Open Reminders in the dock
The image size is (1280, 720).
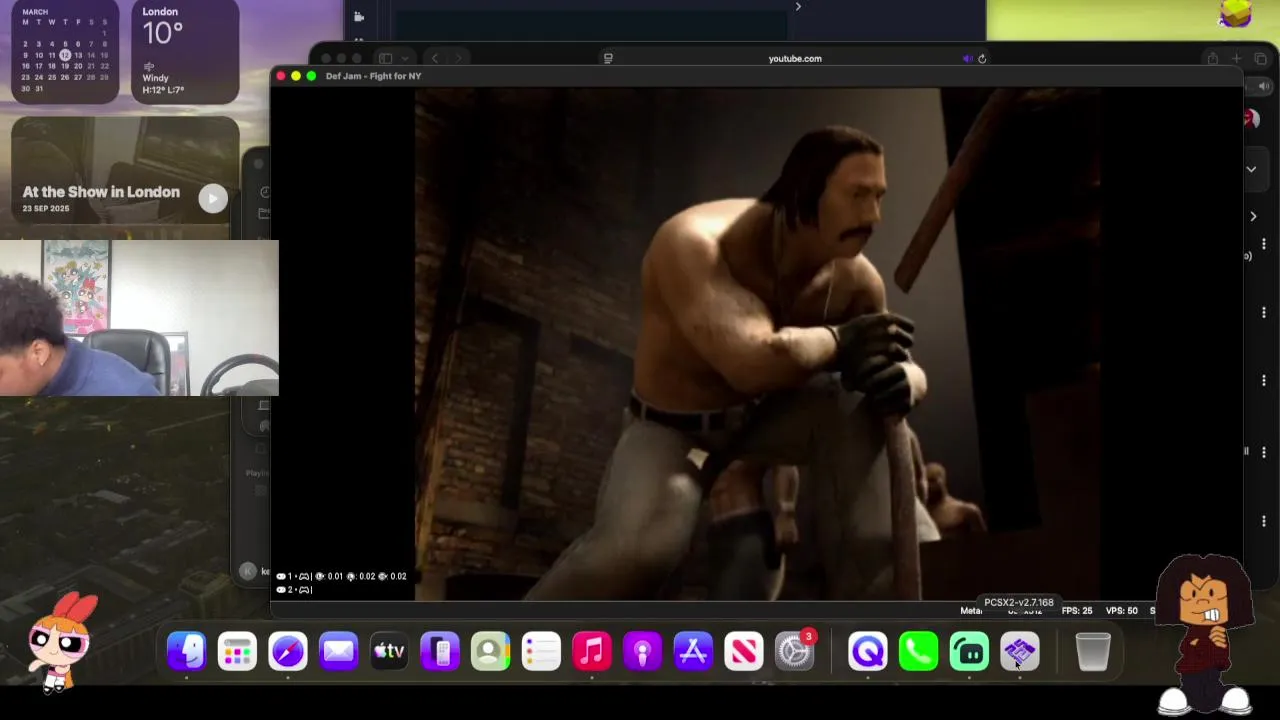click(x=541, y=652)
